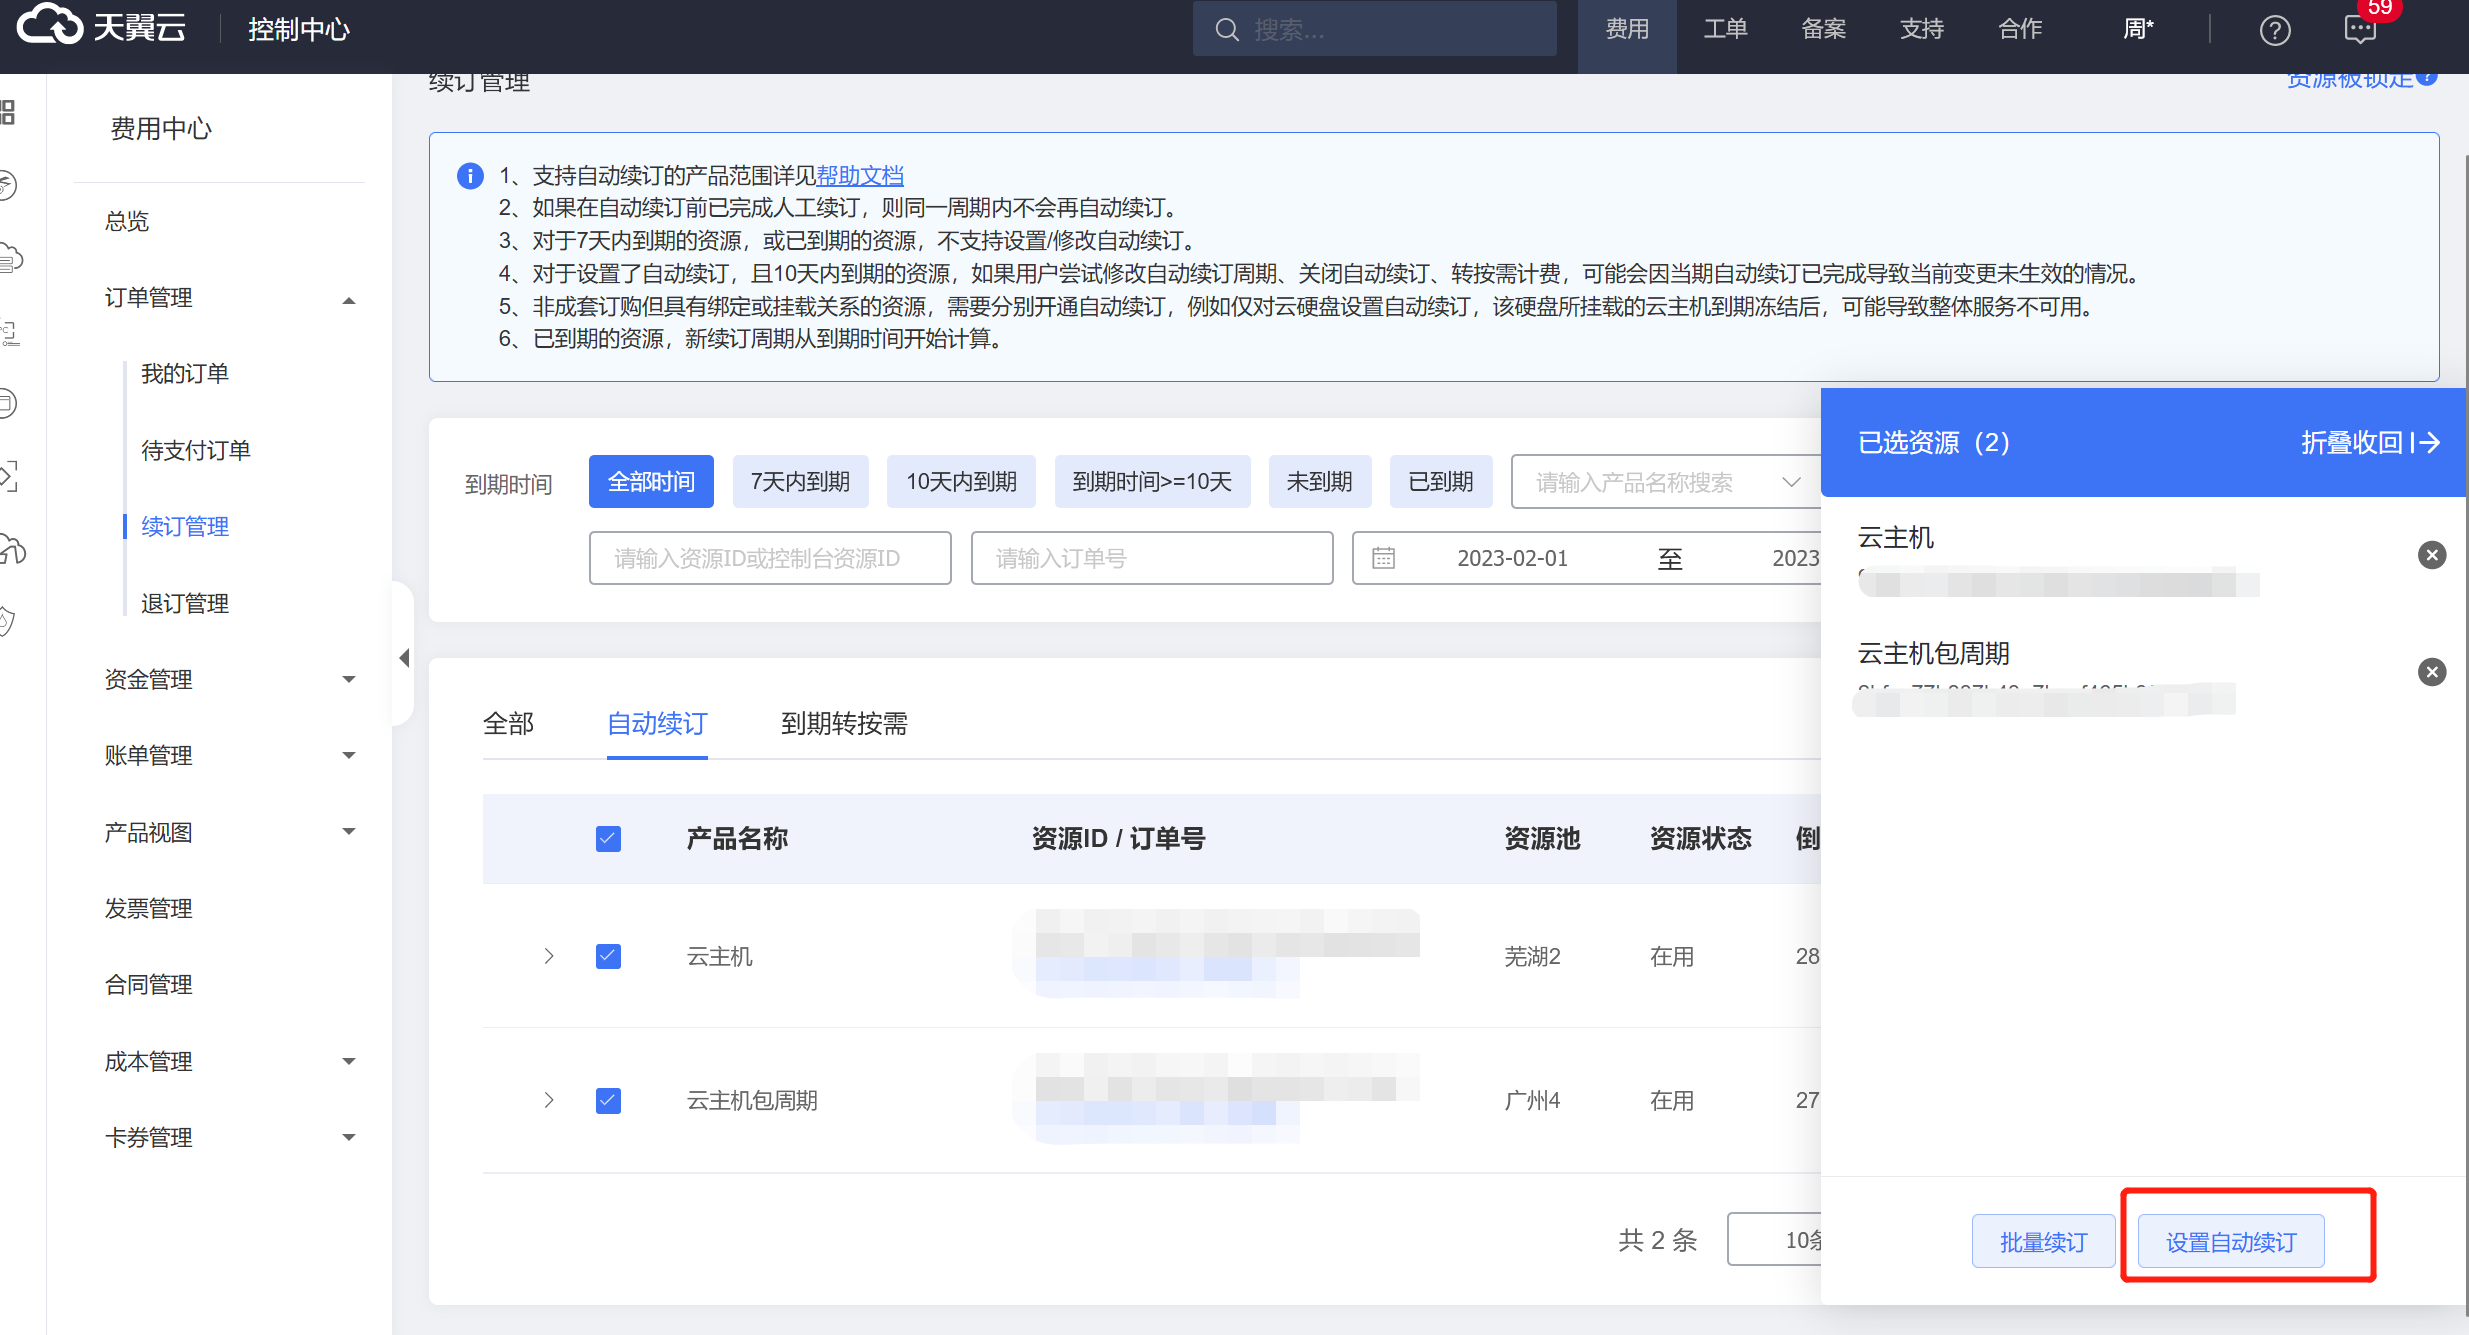Viewport: 2469px width, 1335px height.
Task: Remove 云主机 from selected resources
Action: point(2431,555)
